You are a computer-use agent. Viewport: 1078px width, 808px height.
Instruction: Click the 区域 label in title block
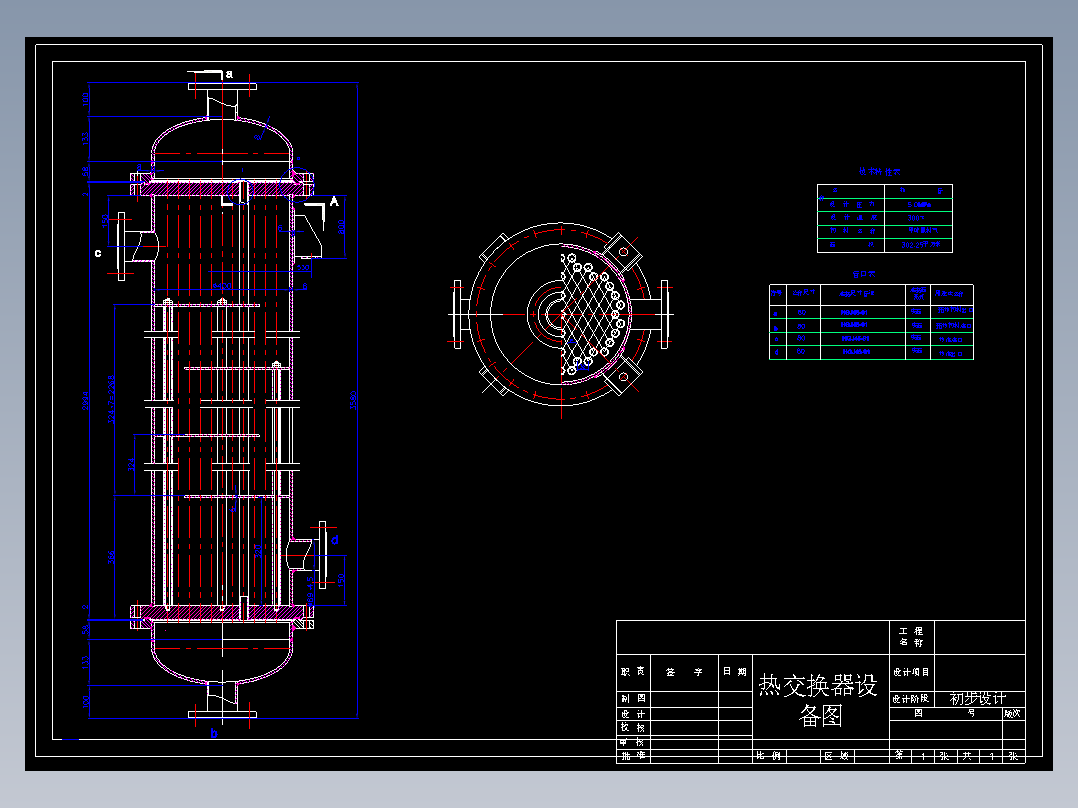pos(837,756)
